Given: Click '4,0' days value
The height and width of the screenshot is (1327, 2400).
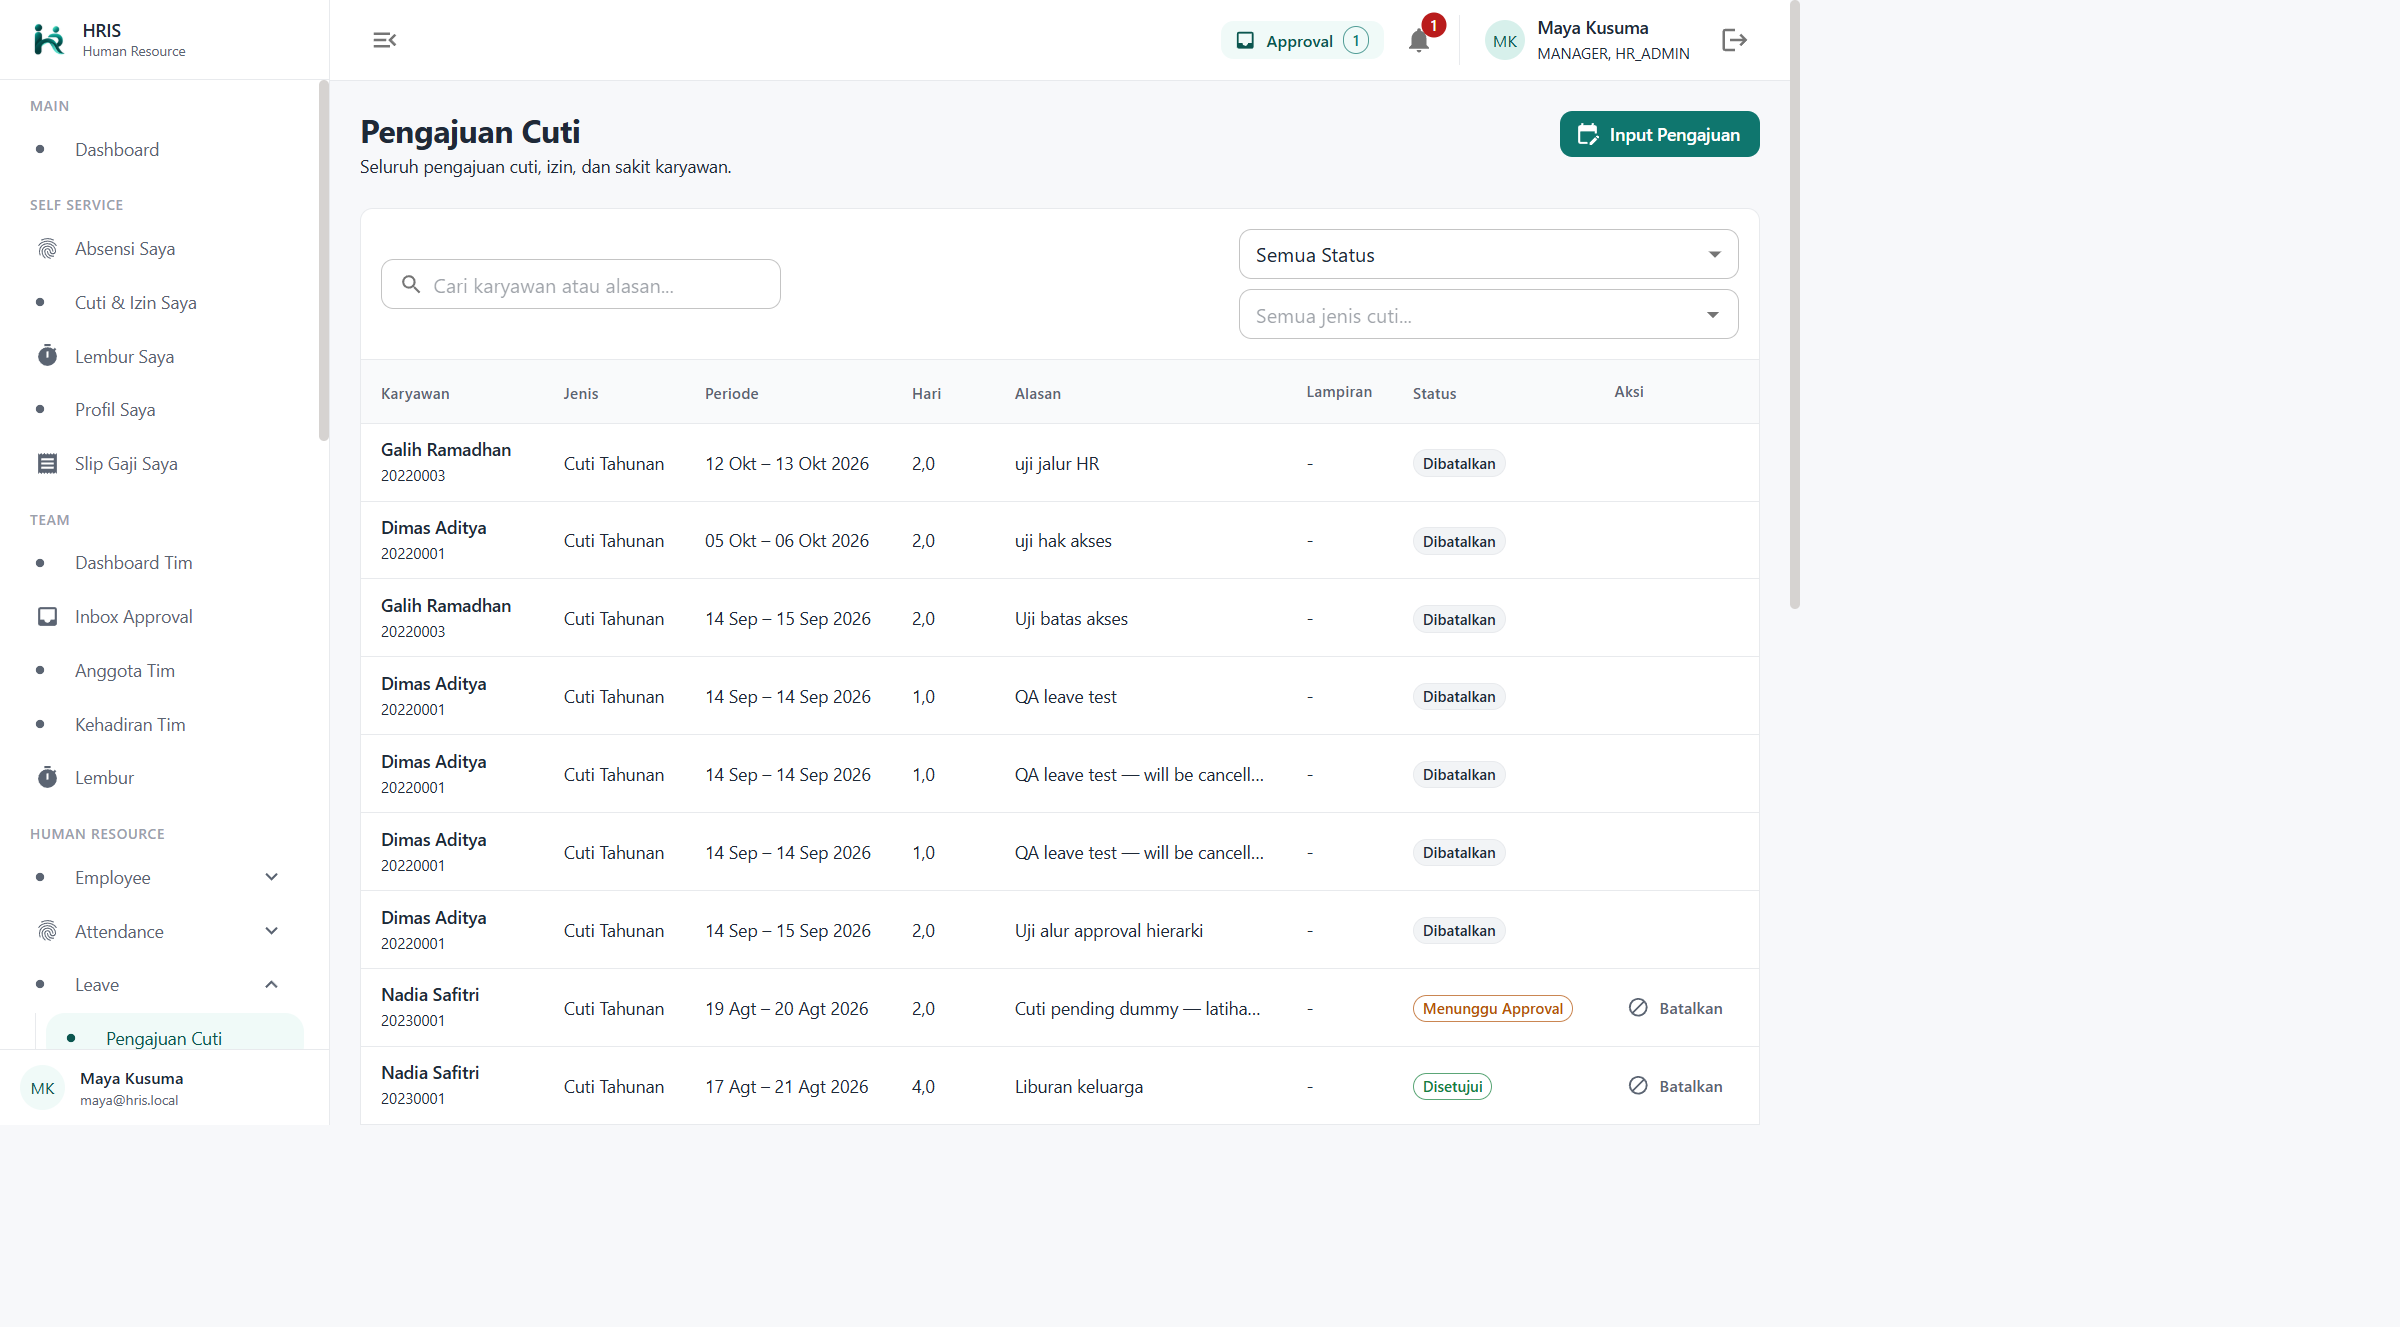Looking at the screenshot, I should 923,1087.
